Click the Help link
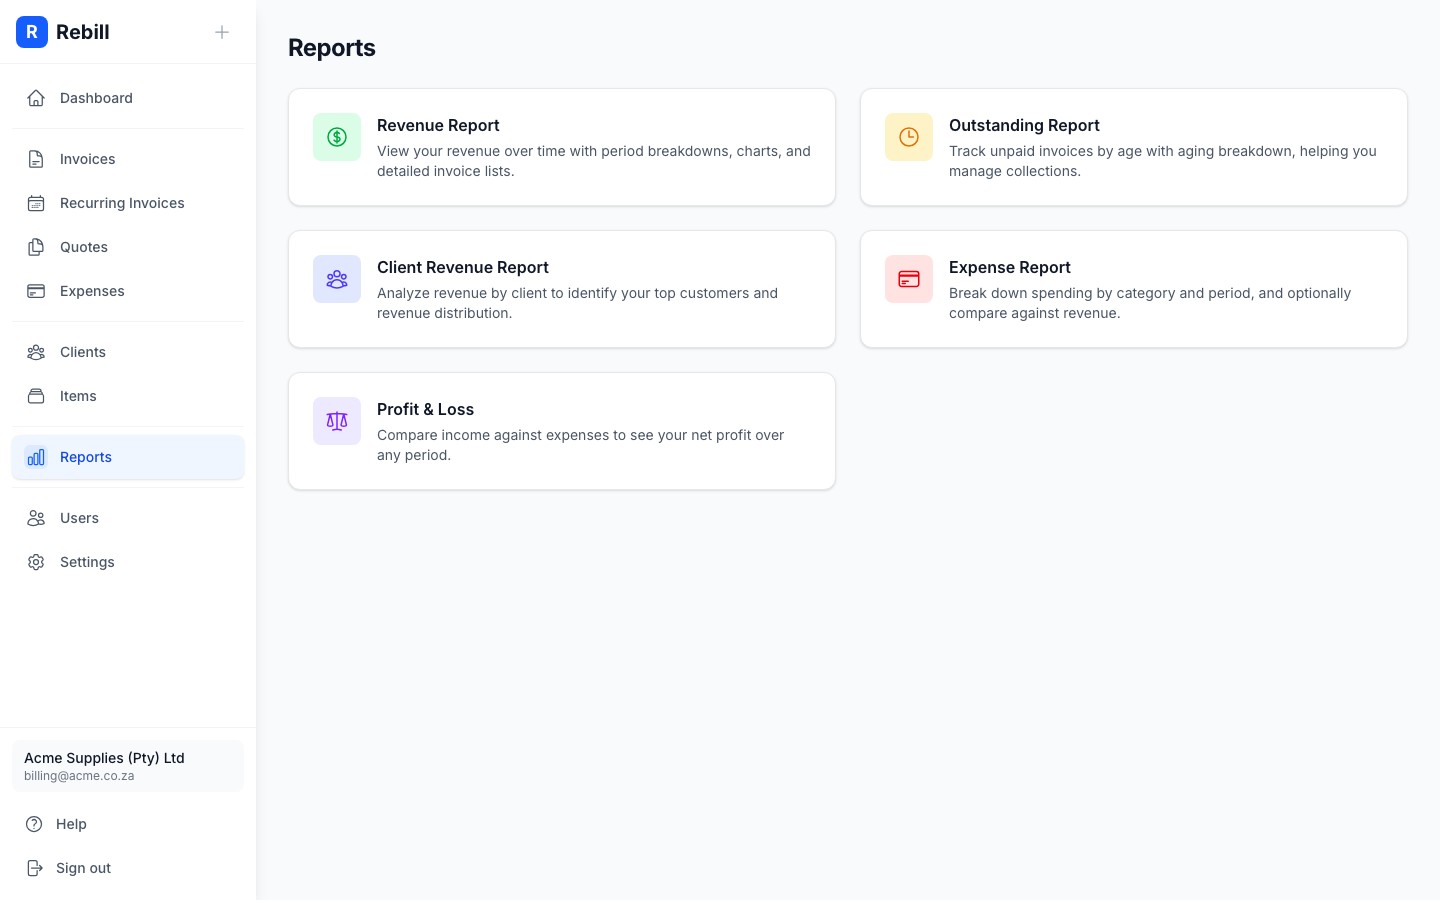The height and width of the screenshot is (900, 1440). 71,824
